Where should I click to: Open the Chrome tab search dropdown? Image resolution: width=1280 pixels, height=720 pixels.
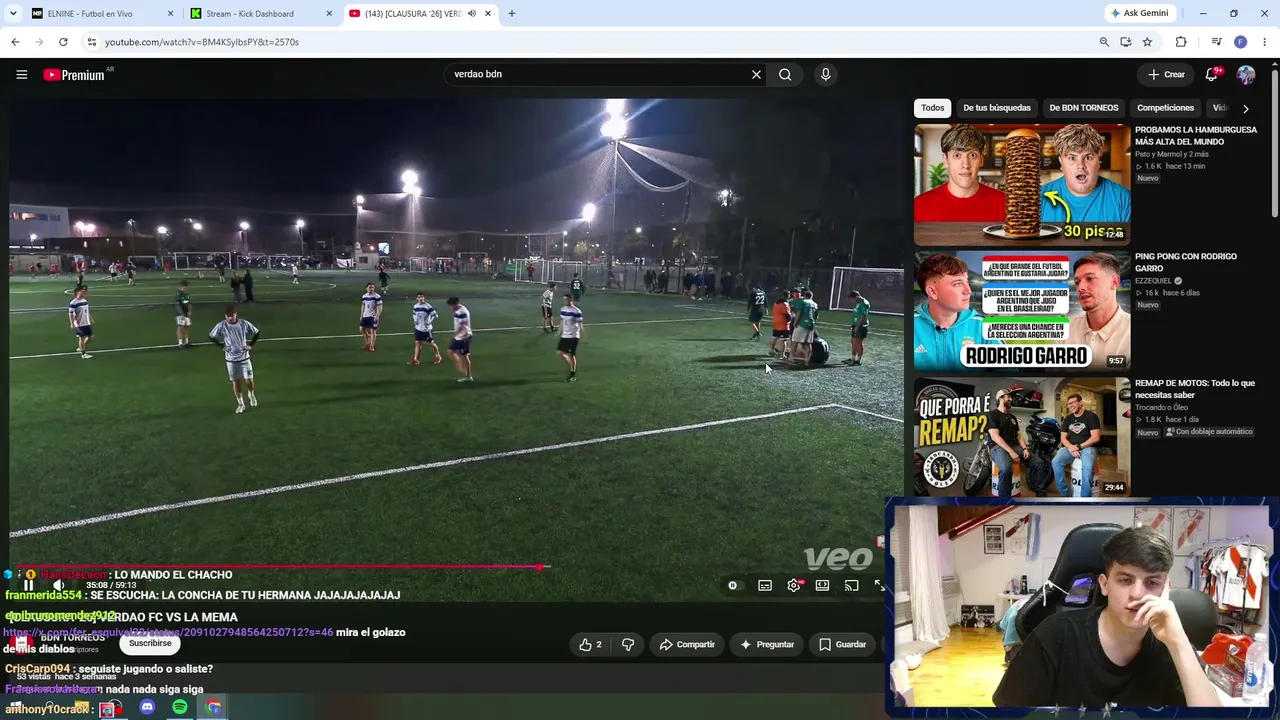pyautogui.click(x=13, y=14)
